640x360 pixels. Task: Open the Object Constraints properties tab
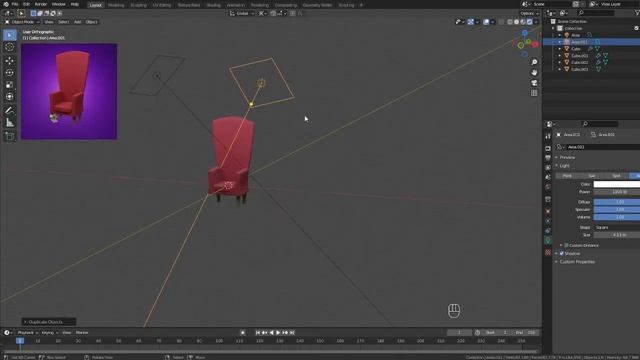point(548,231)
